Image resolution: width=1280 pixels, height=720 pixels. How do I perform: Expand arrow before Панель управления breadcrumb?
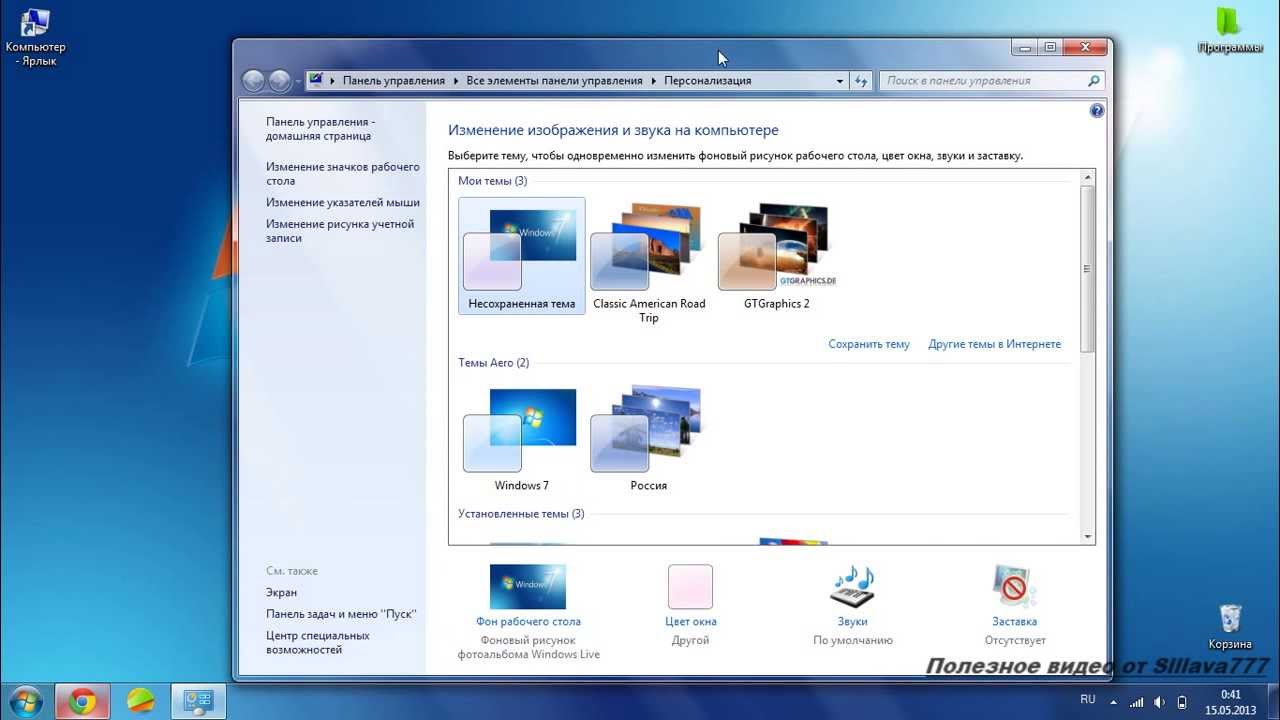pos(332,81)
